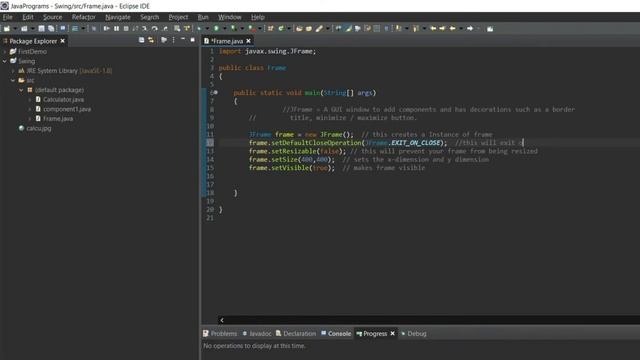Open the Edit menu

(x=28, y=17)
